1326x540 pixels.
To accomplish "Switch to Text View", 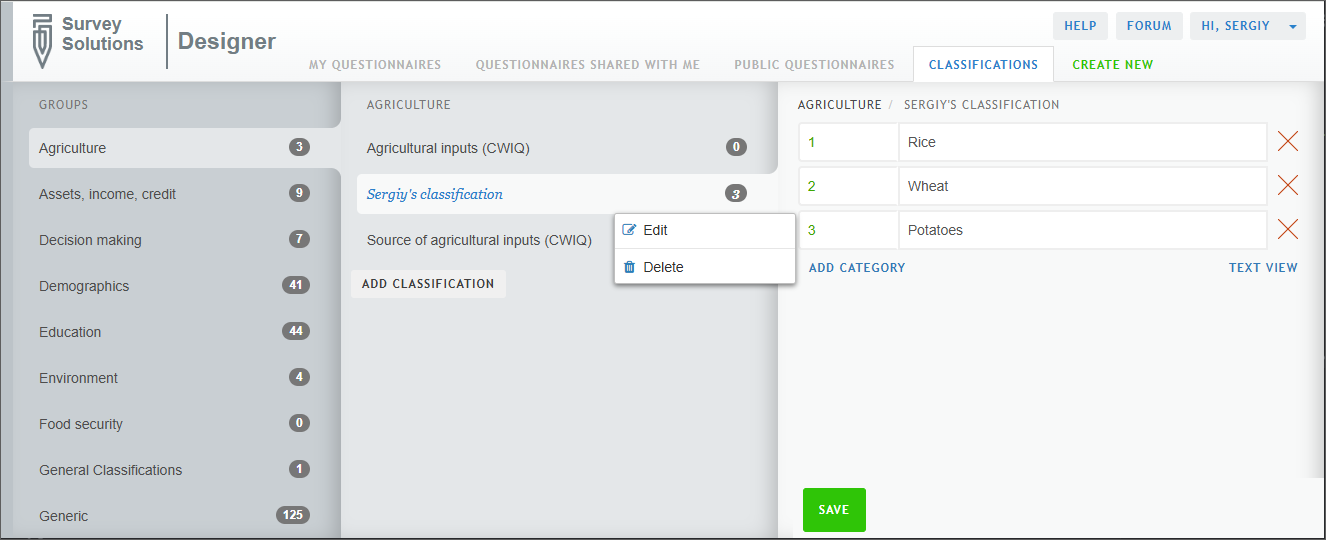I will click(1263, 268).
